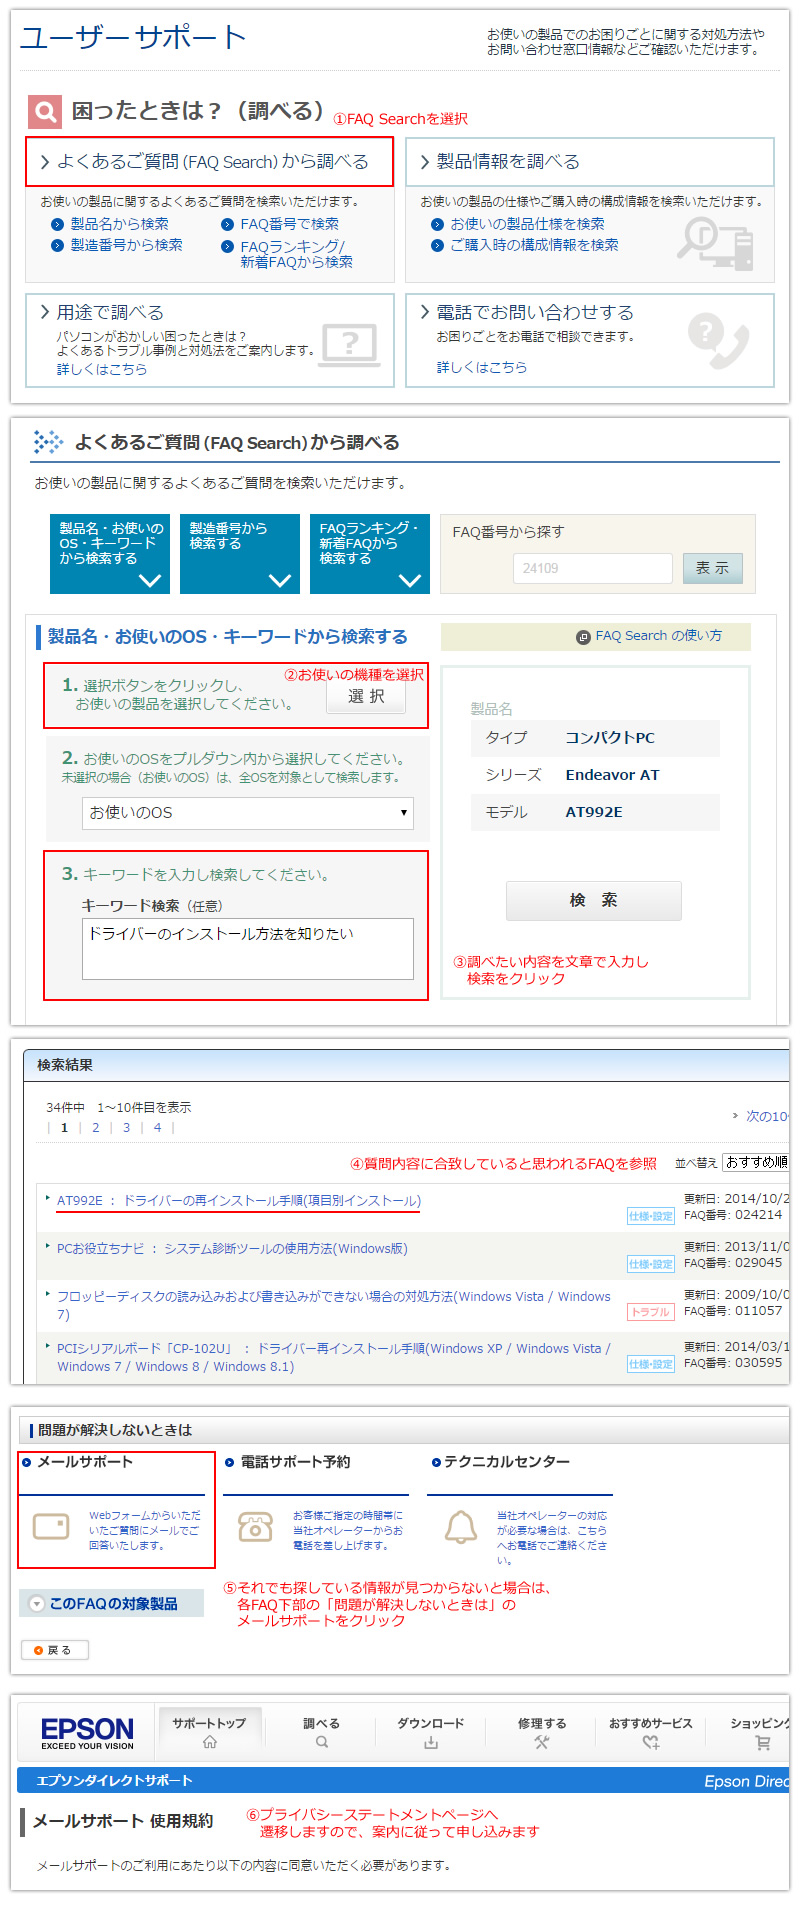Click the 検索 button
Image resolution: width=800 pixels, height=1920 pixels.
click(x=594, y=901)
